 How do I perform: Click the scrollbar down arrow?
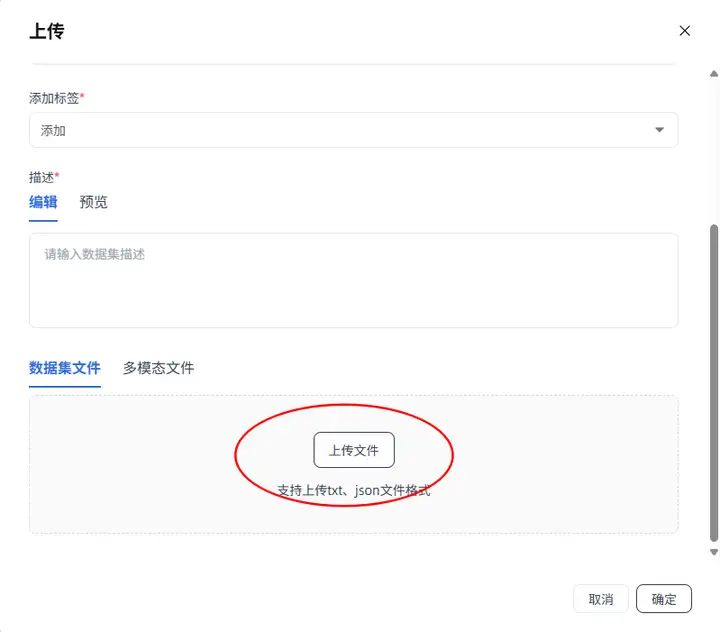[714, 552]
